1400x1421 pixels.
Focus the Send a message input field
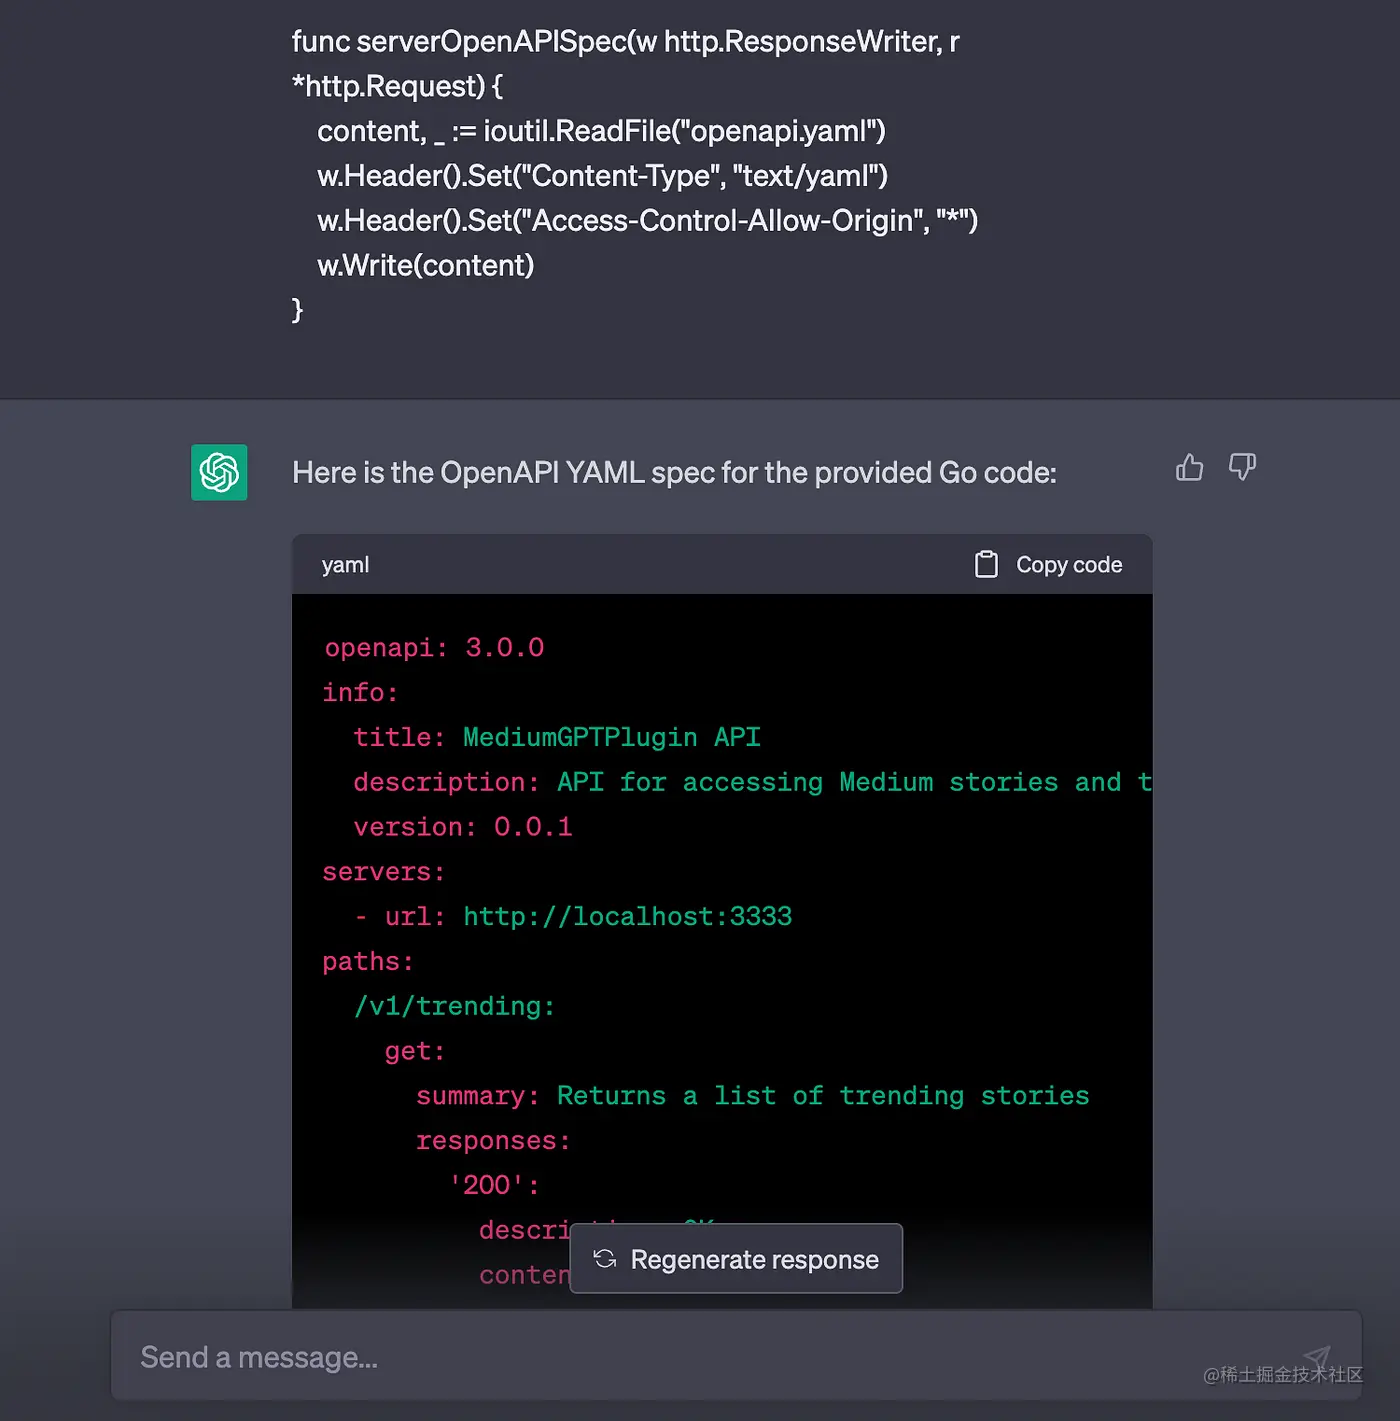tap(736, 1356)
